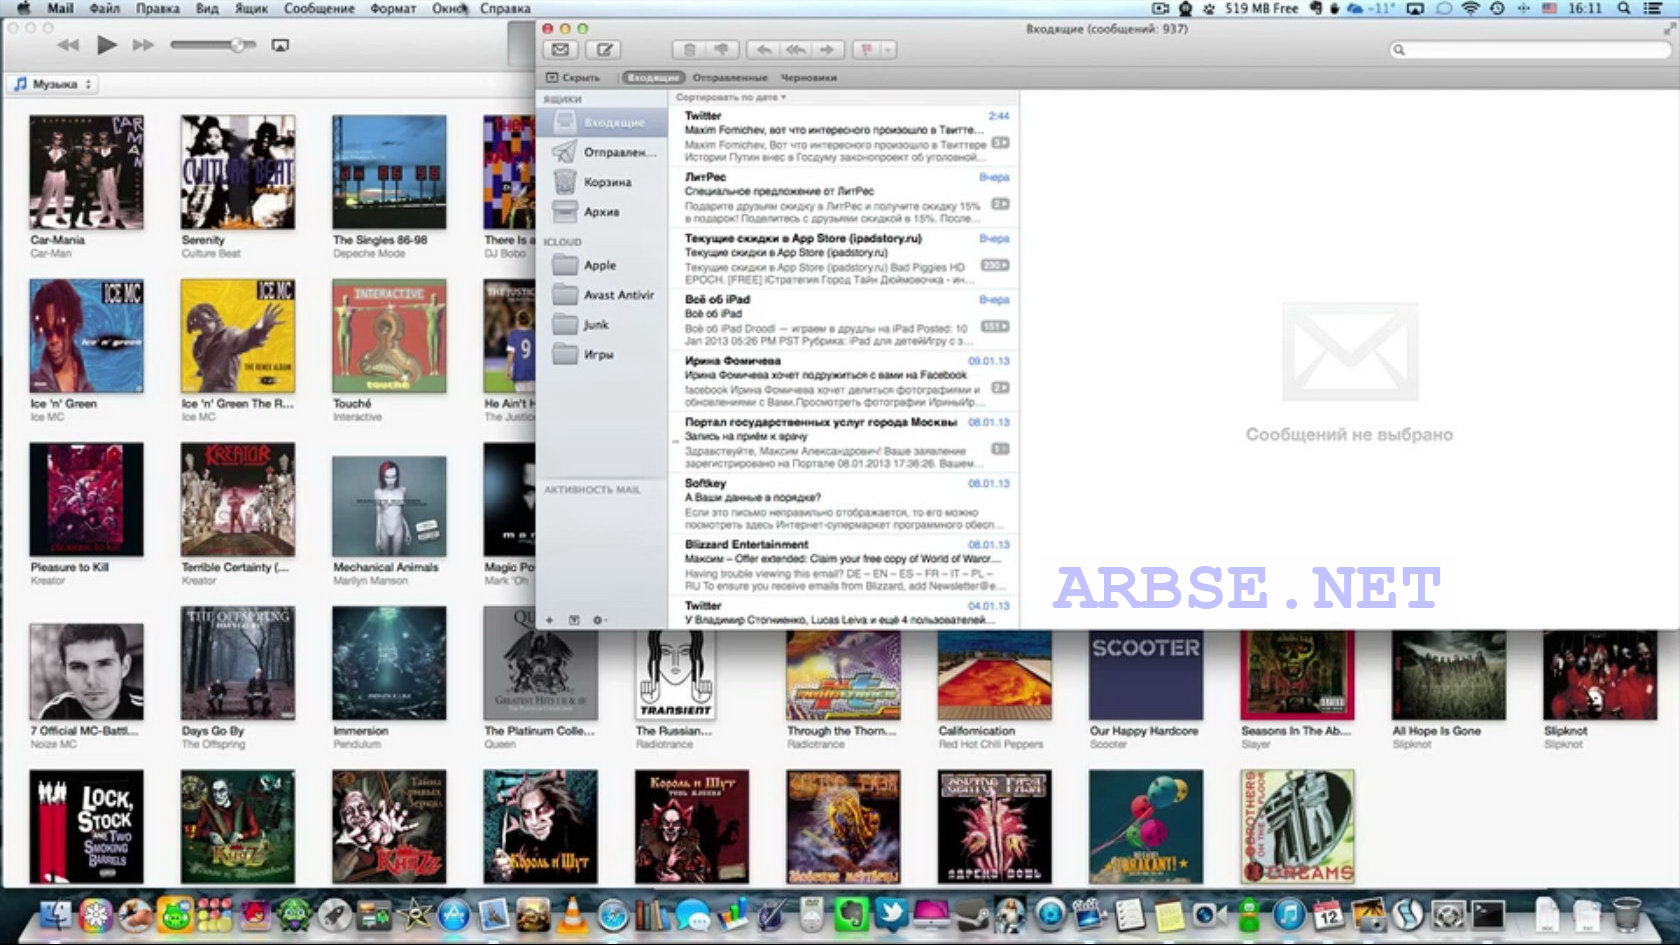Open iTunes icon in Dock

[x=1289, y=914]
